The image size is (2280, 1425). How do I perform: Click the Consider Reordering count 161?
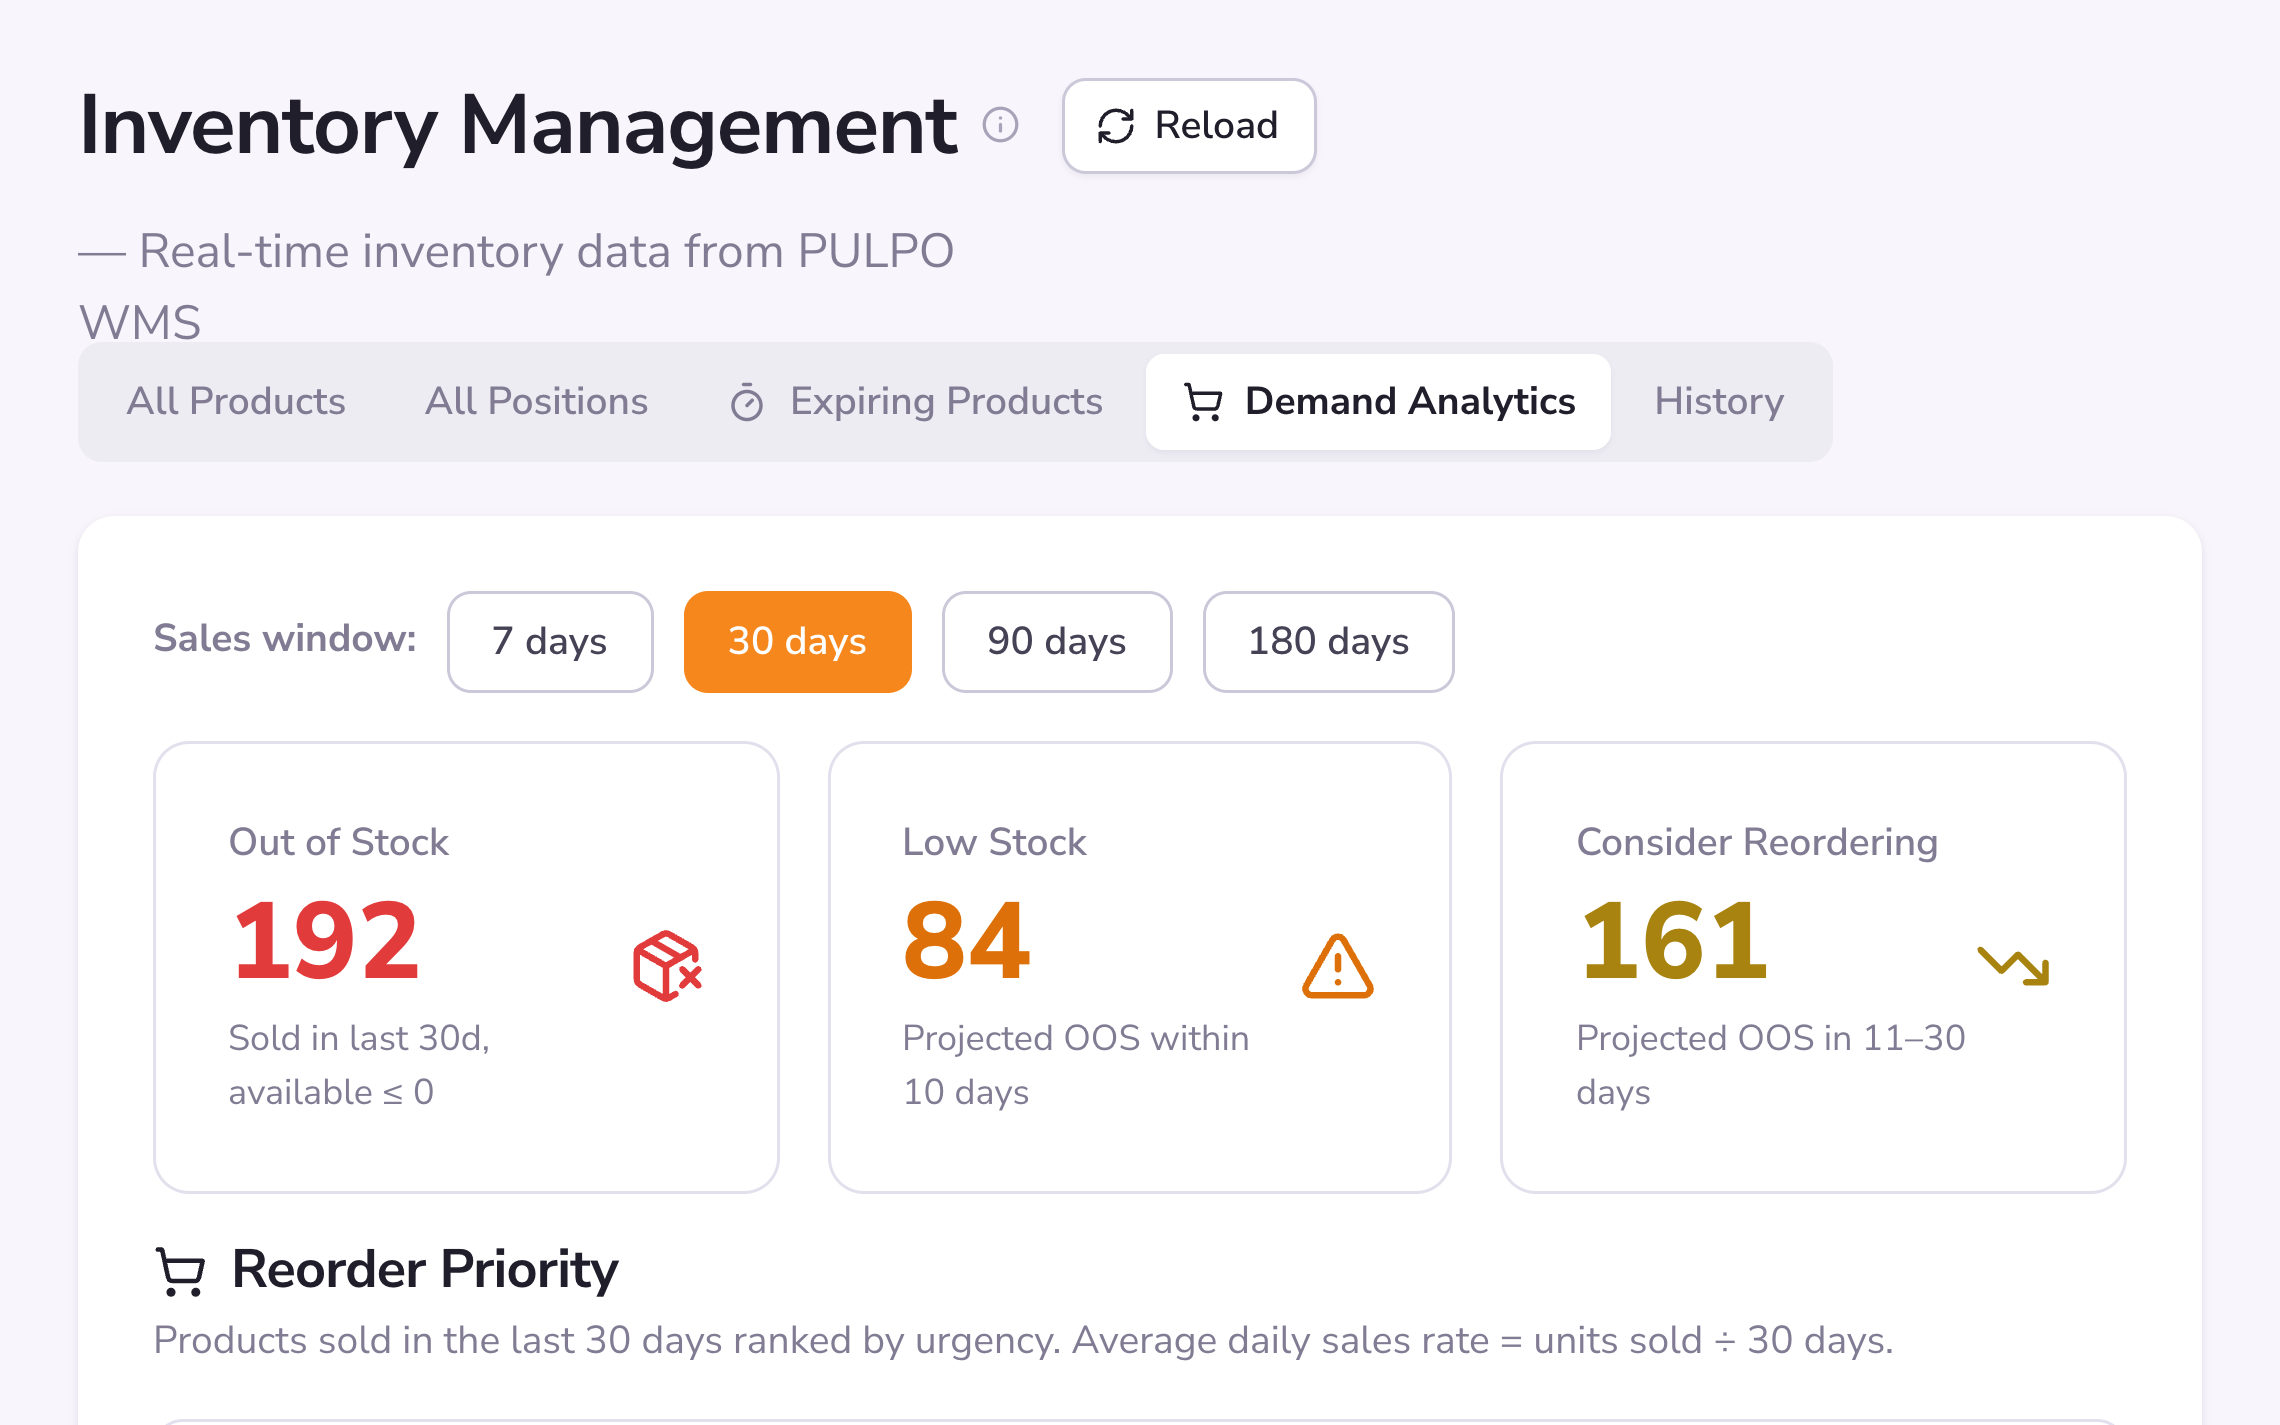tap(1674, 941)
